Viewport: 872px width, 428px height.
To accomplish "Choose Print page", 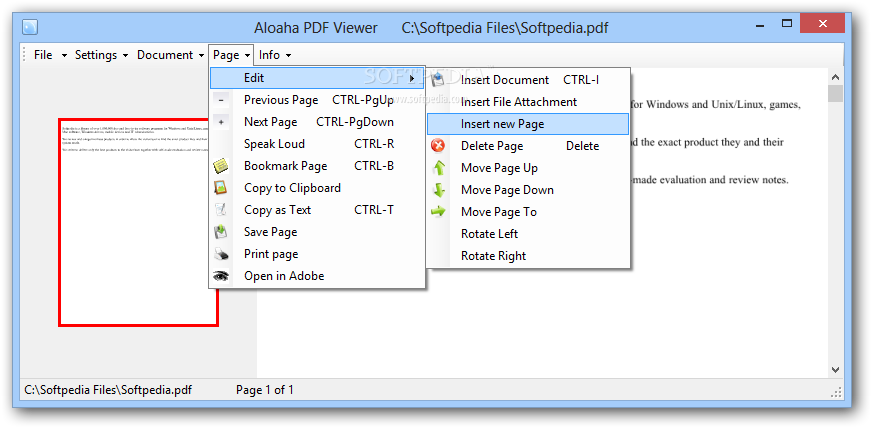I will tap(317, 254).
